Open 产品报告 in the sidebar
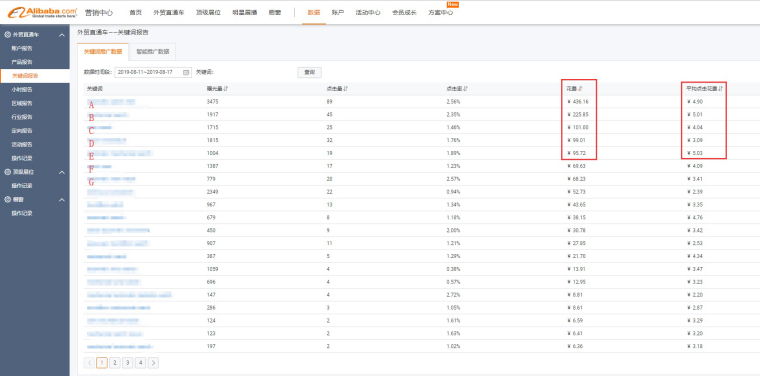This screenshot has height=376, width=760. click(x=22, y=62)
